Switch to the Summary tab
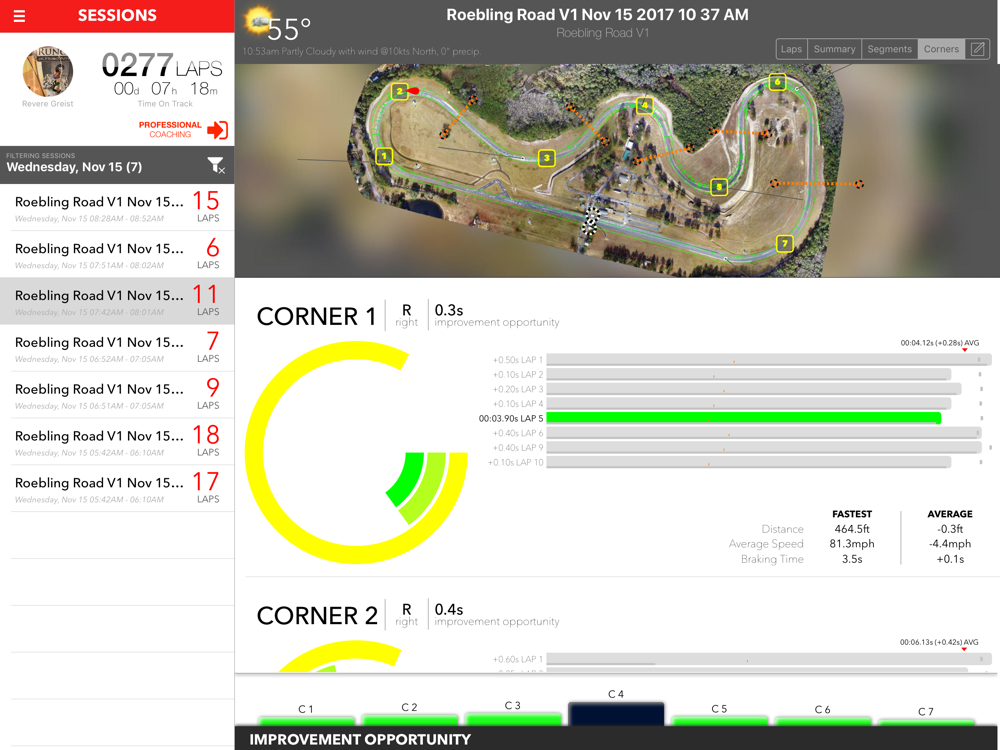This screenshot has width=1000, height=750. coord(834,49)
